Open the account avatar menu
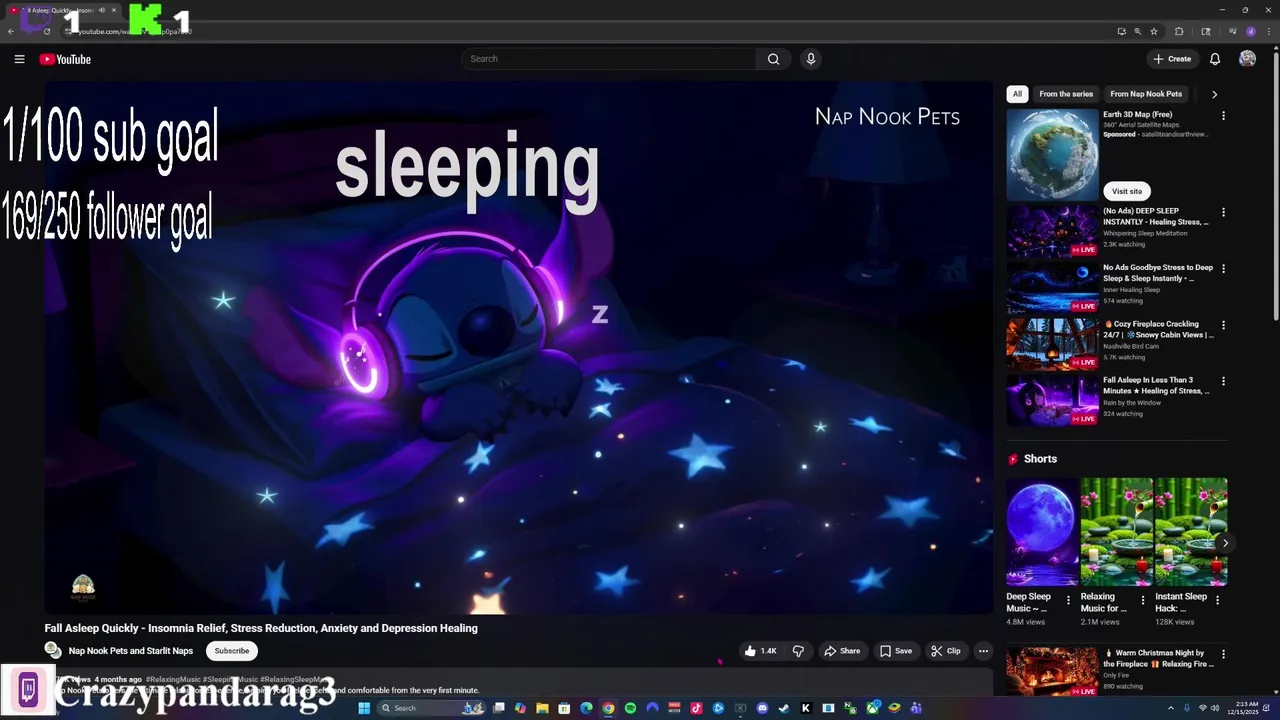The height and width of the screenshot is (720, 1280). [1247, 59]
